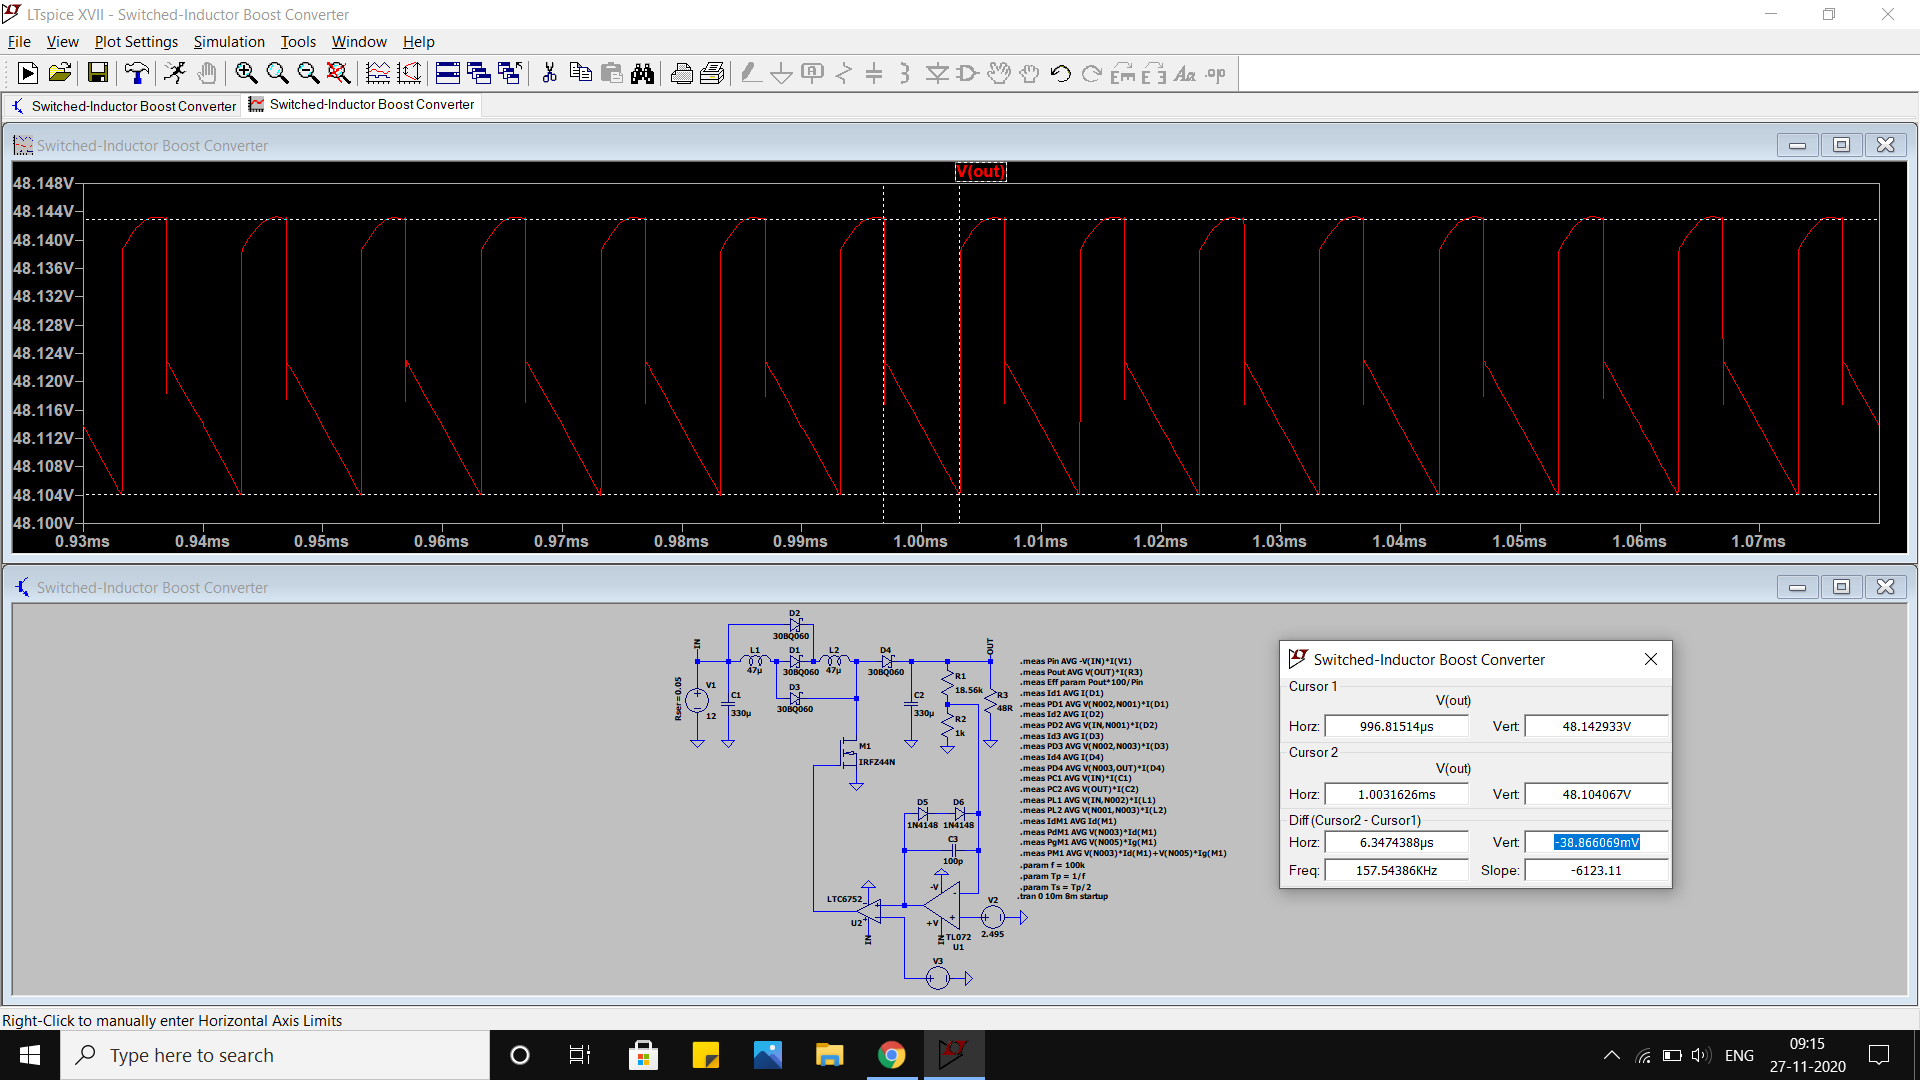
Task: Pick the Inductor placement tool
Action: [x=904, y=73]
